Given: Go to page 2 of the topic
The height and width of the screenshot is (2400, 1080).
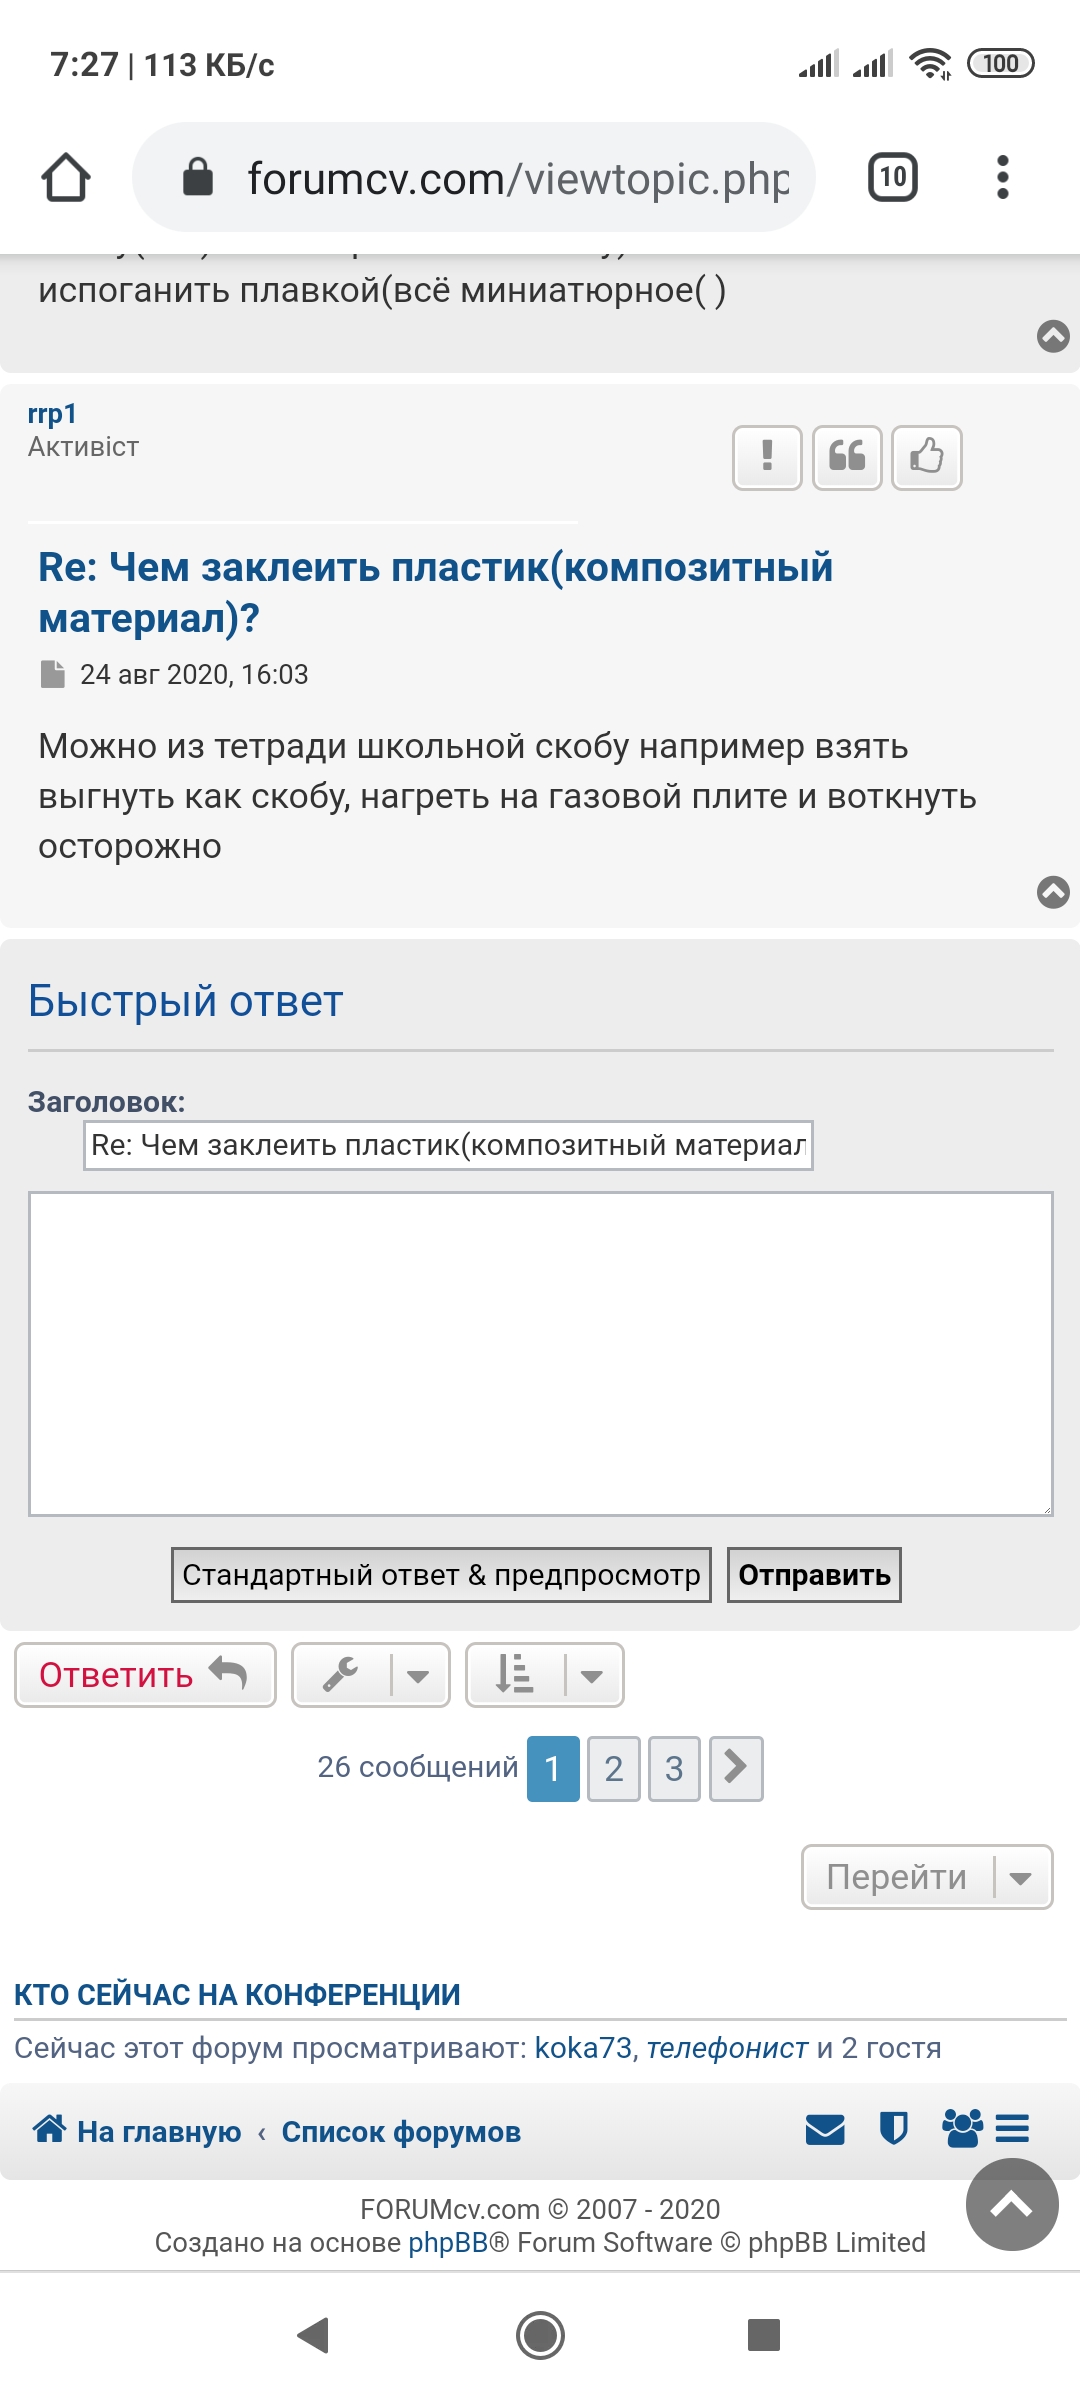Looking at the screenshot, I should (614, 1769).
